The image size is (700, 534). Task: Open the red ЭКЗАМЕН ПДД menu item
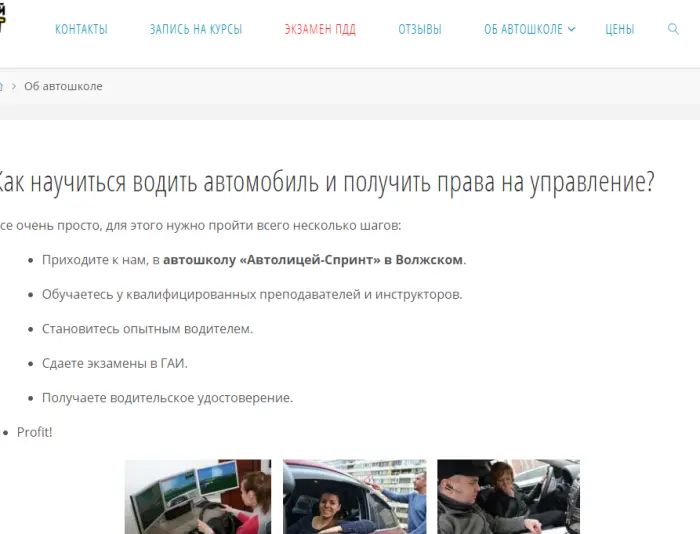point(320,29)
